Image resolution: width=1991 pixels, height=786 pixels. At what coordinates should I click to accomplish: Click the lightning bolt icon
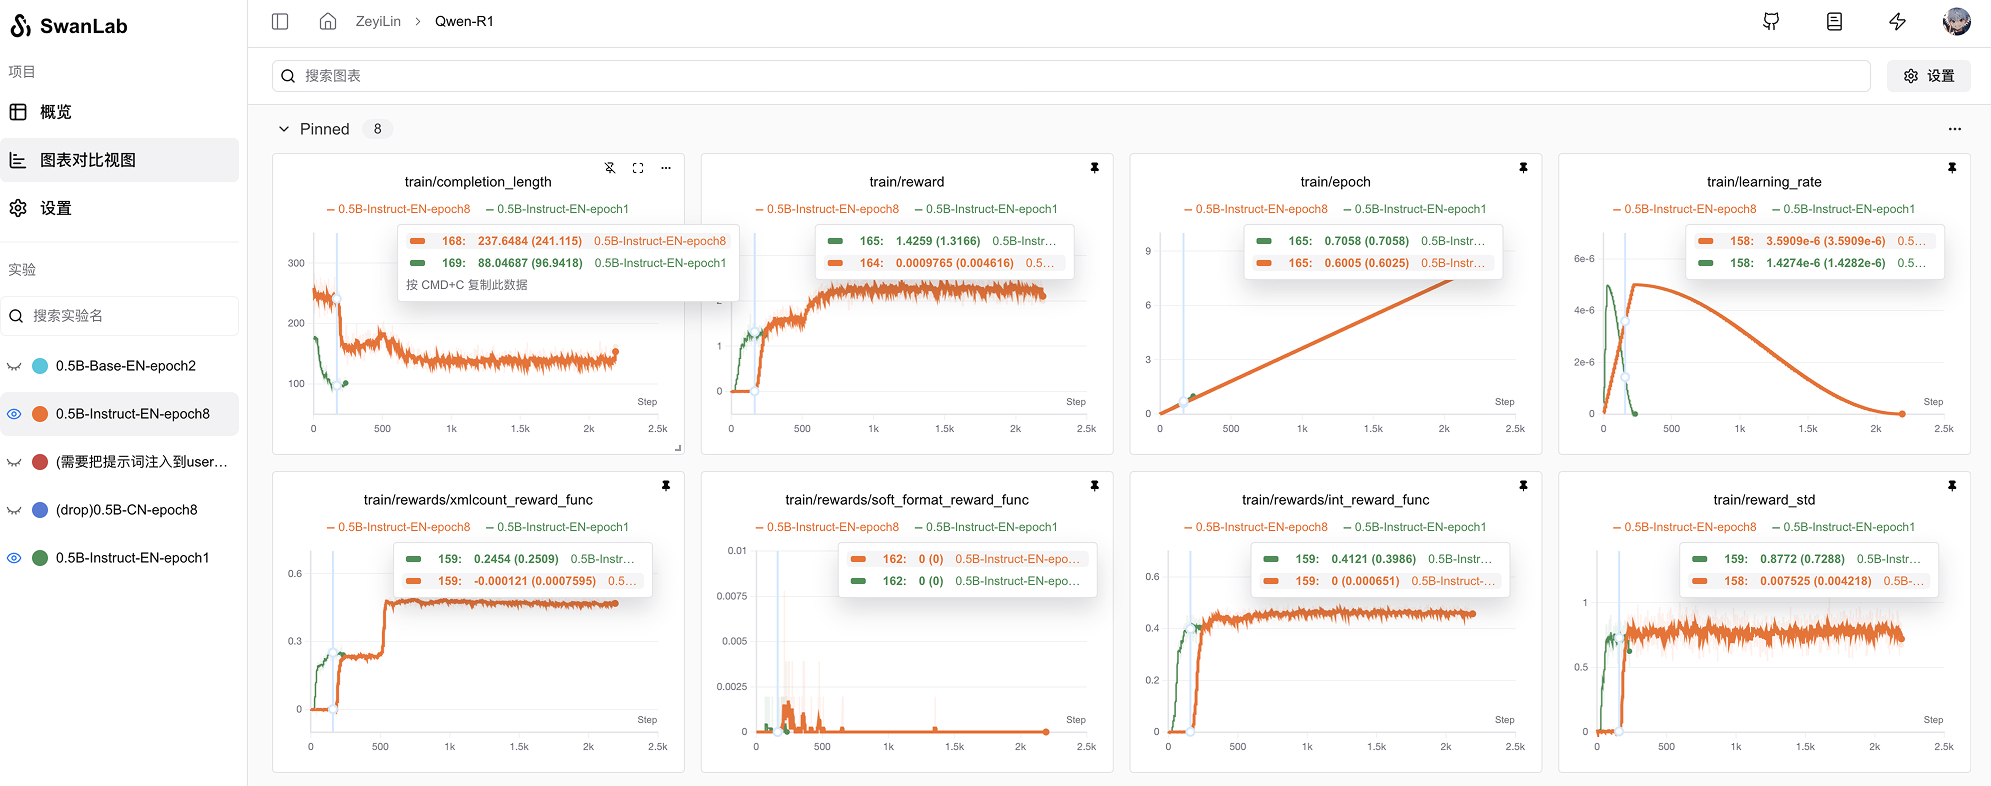[x=1897, y=21]
